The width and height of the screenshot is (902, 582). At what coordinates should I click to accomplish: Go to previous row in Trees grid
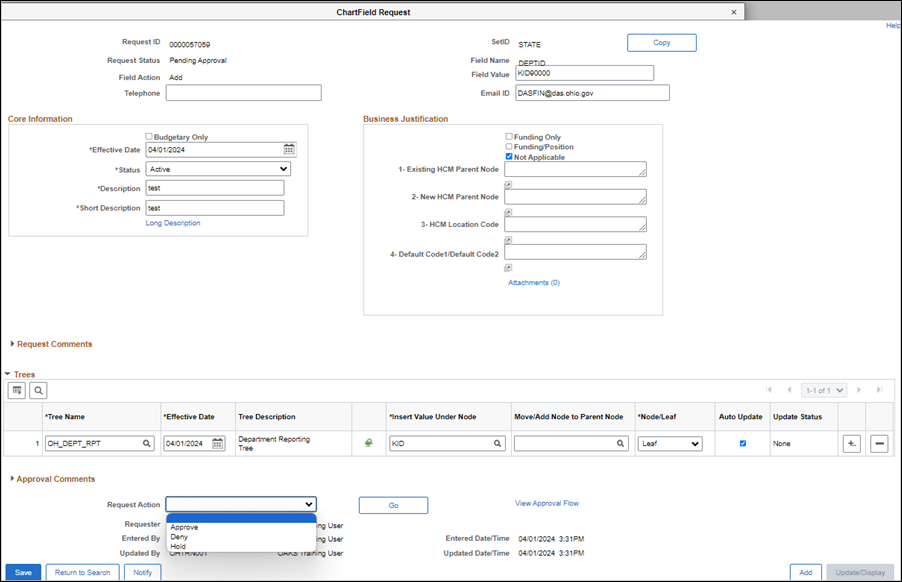pyautogui.click(x=789, y=390)
